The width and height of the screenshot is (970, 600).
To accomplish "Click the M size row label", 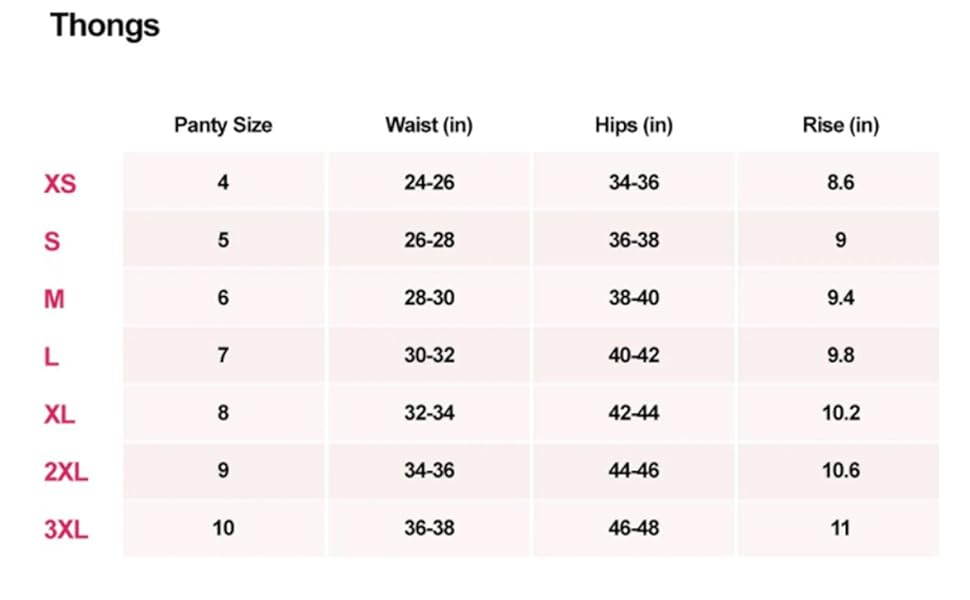I will click(54, 299).
